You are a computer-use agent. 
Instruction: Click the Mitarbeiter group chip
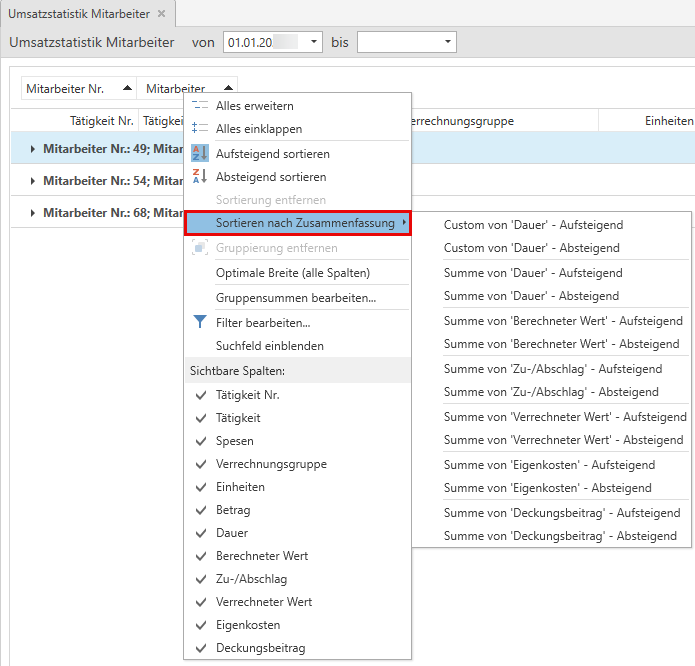pos(187,88)
